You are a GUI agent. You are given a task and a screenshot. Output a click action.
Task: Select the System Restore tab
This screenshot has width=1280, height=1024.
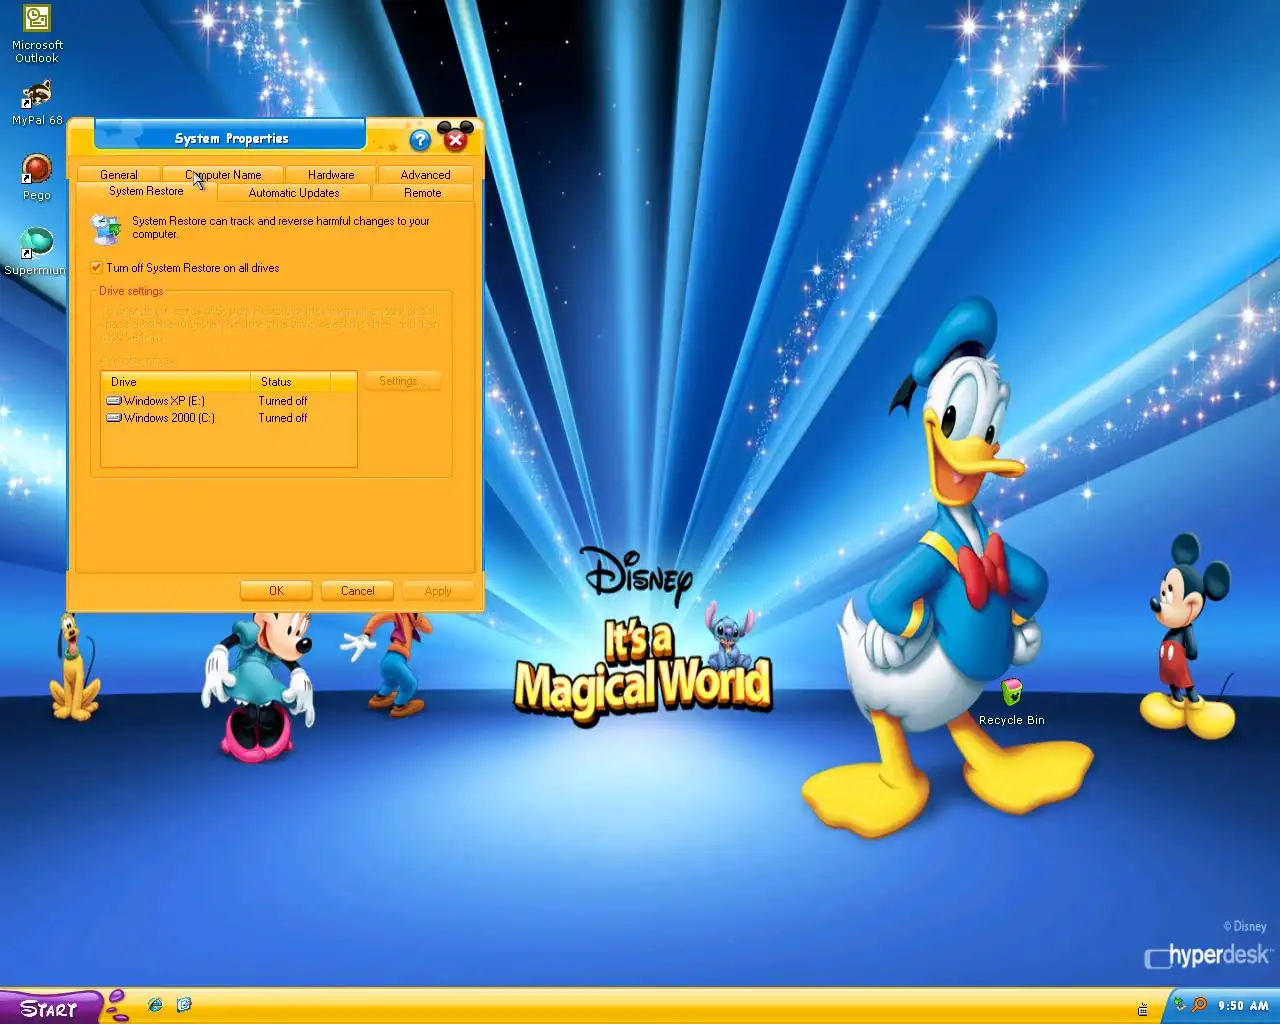pos(146,191)
